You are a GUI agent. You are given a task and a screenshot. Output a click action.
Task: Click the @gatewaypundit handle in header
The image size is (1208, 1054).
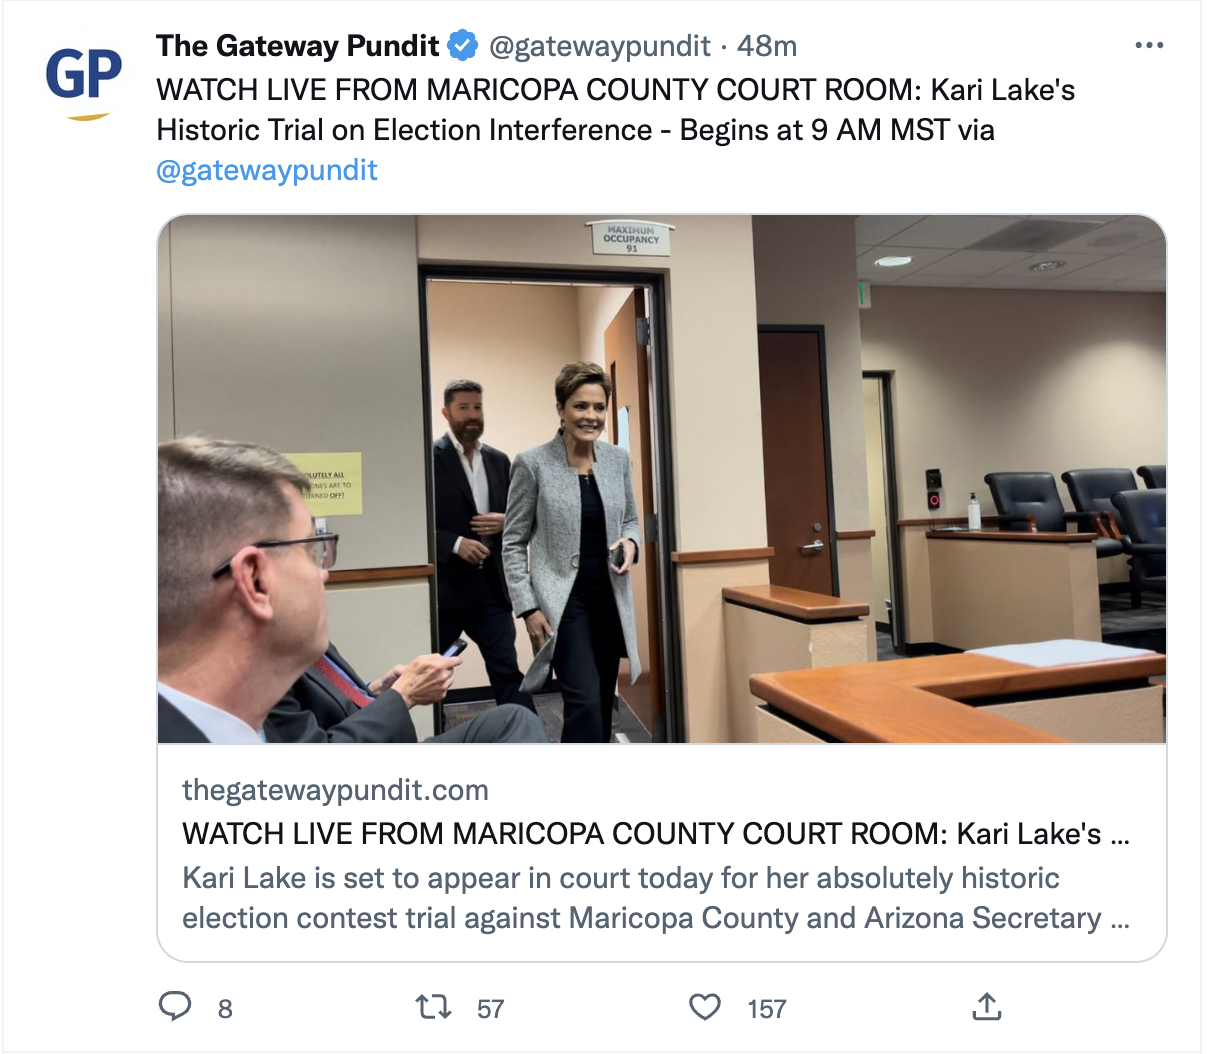(600, 46)
